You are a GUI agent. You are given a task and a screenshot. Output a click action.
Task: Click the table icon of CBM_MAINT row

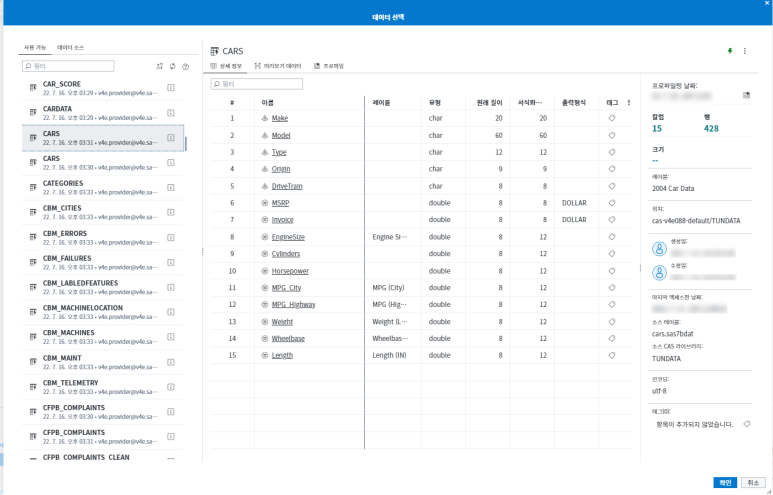pyautogui.click(x=33, y=361)
